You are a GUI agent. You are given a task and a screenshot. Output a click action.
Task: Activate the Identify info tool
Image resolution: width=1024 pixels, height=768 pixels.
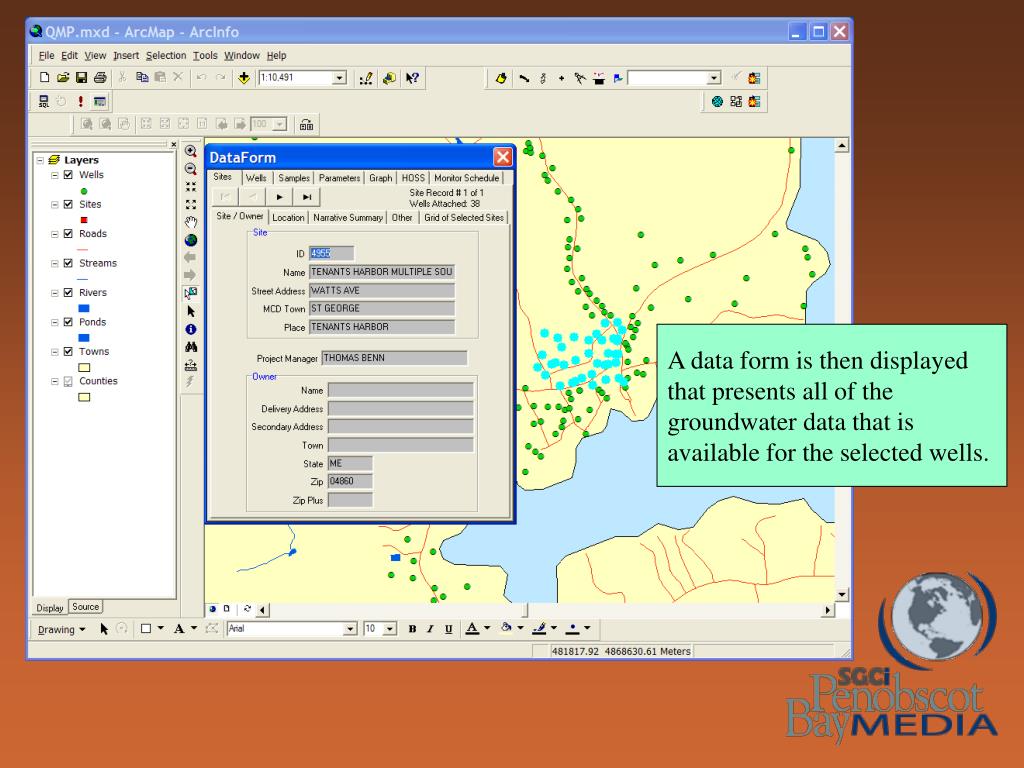tap(191, 329)
